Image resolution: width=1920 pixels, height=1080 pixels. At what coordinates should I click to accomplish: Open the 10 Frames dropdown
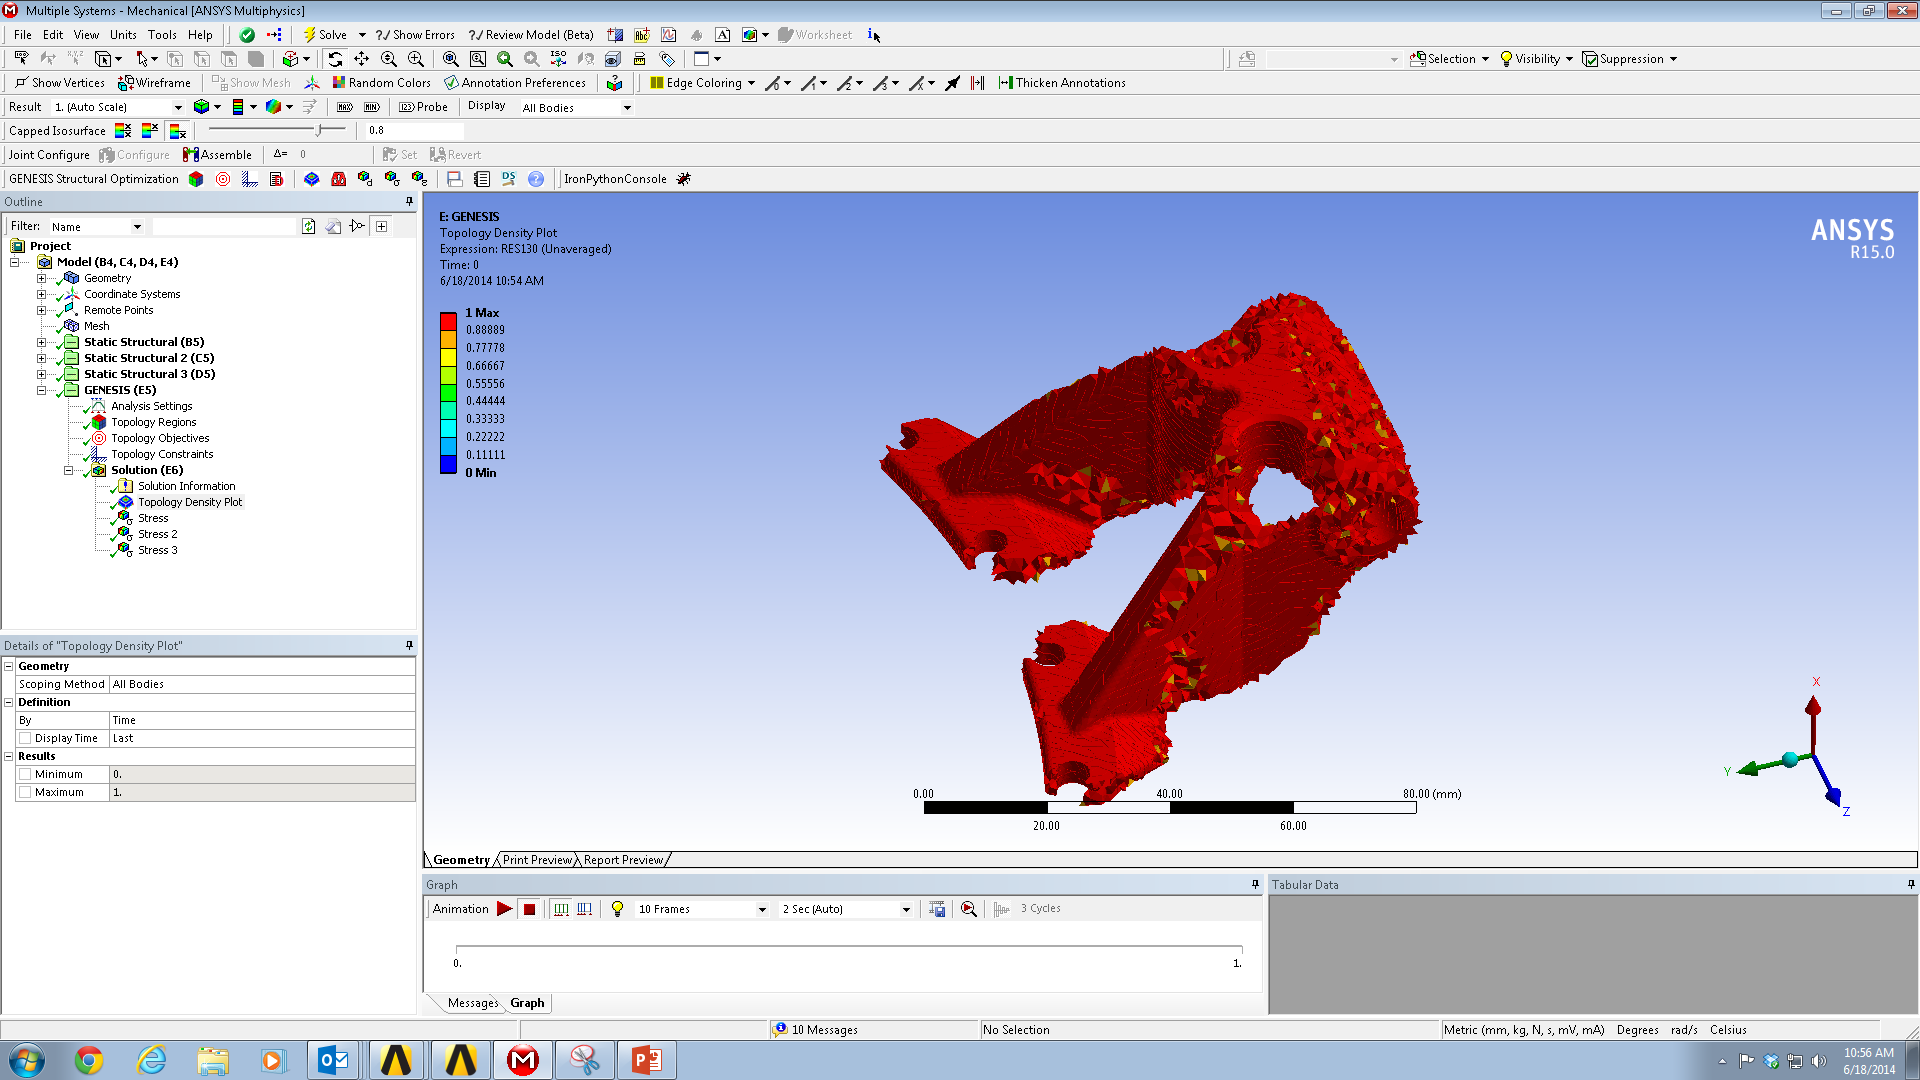[x=762, y=909]
